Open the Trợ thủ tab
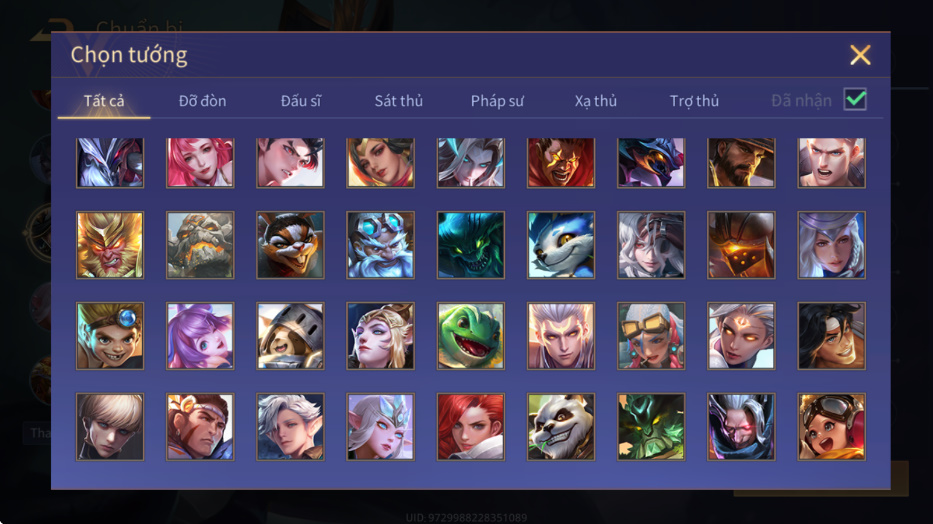 click(694, 101)
